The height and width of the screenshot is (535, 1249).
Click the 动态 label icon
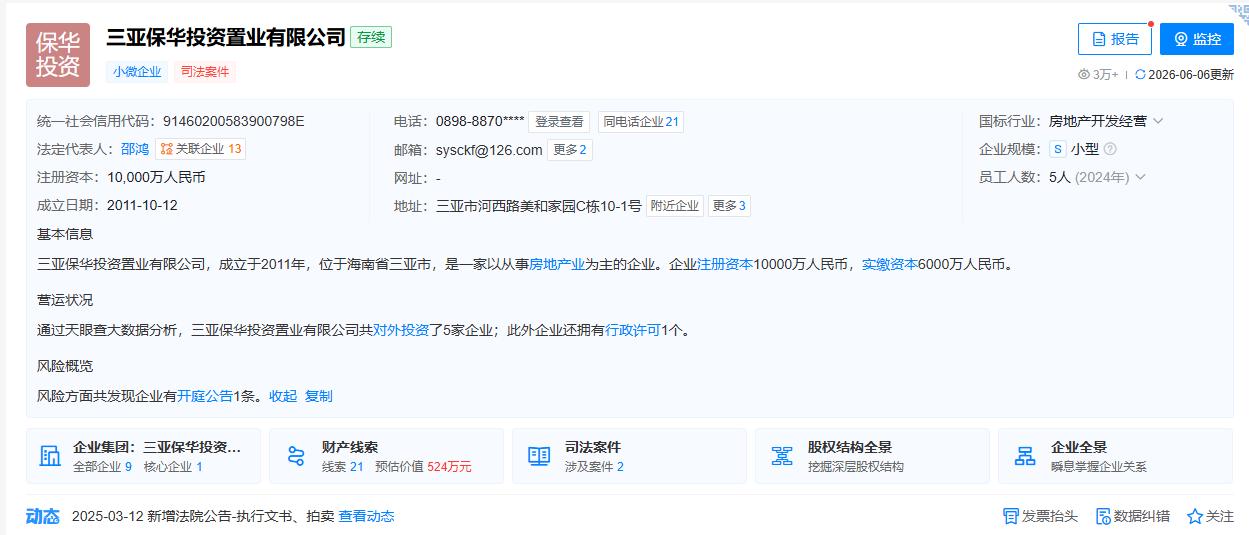point(42,516)
